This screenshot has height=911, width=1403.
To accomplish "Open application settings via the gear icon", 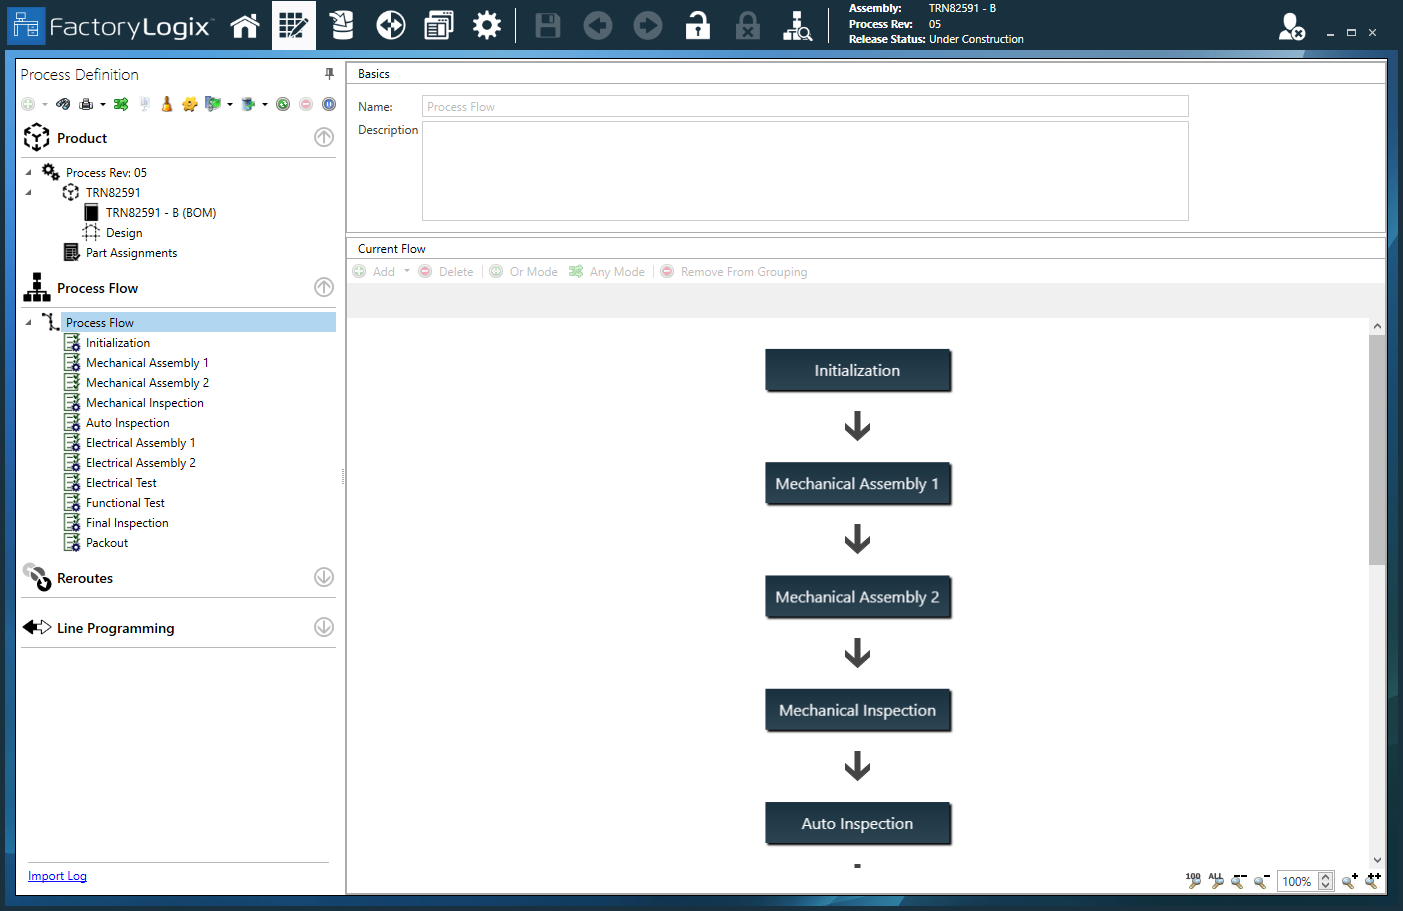I will pyautogui.click(x=487, y=25).
